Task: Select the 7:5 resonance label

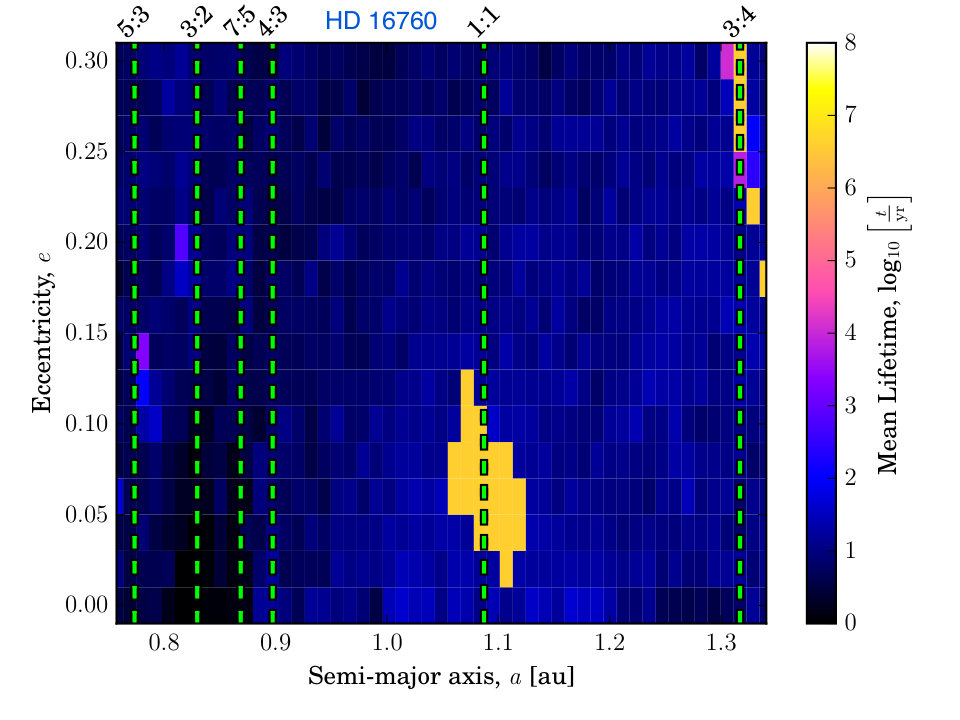Action: (239, 23)
